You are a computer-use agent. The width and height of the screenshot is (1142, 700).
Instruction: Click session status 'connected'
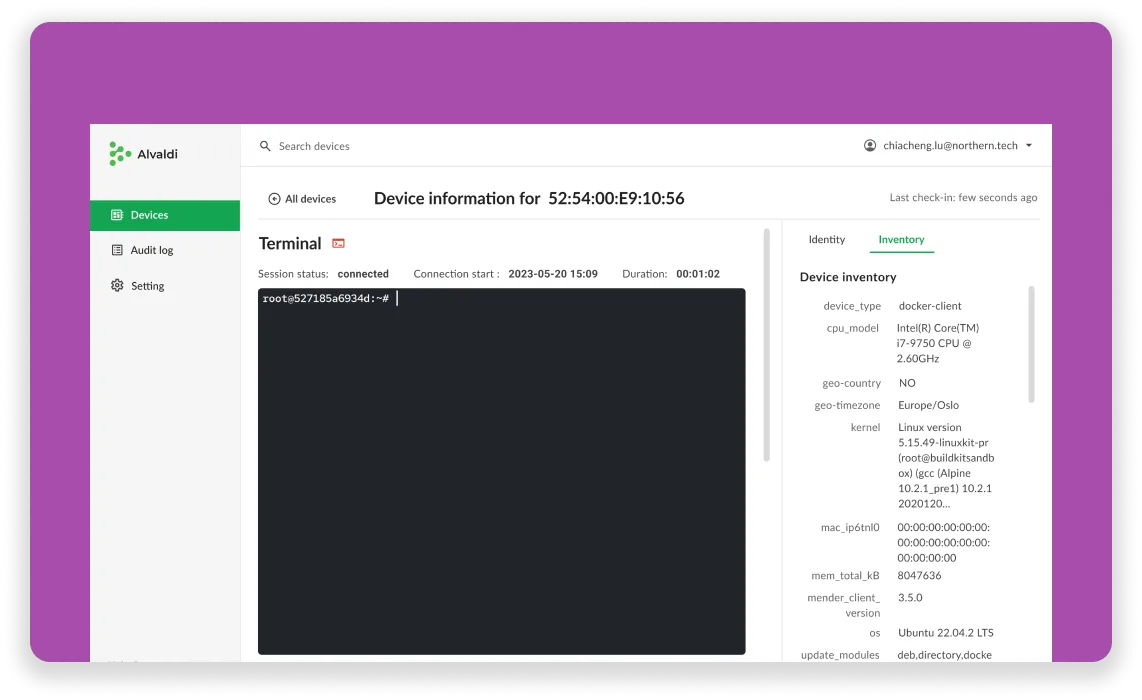tap(363, 274)
